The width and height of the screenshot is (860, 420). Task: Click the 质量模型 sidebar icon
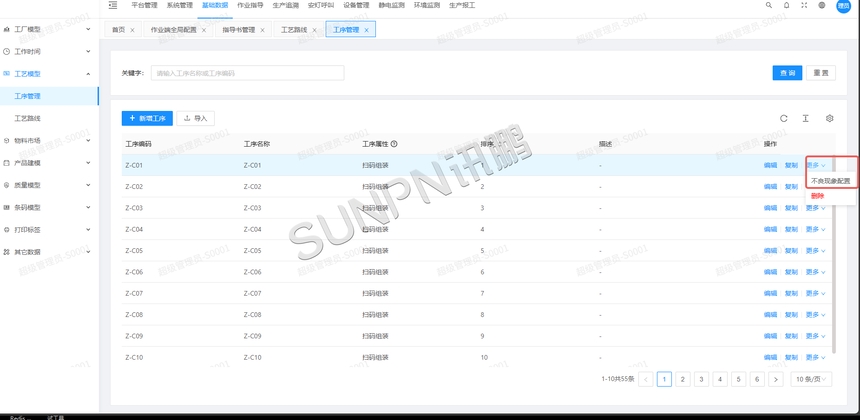tap(7, 185)
